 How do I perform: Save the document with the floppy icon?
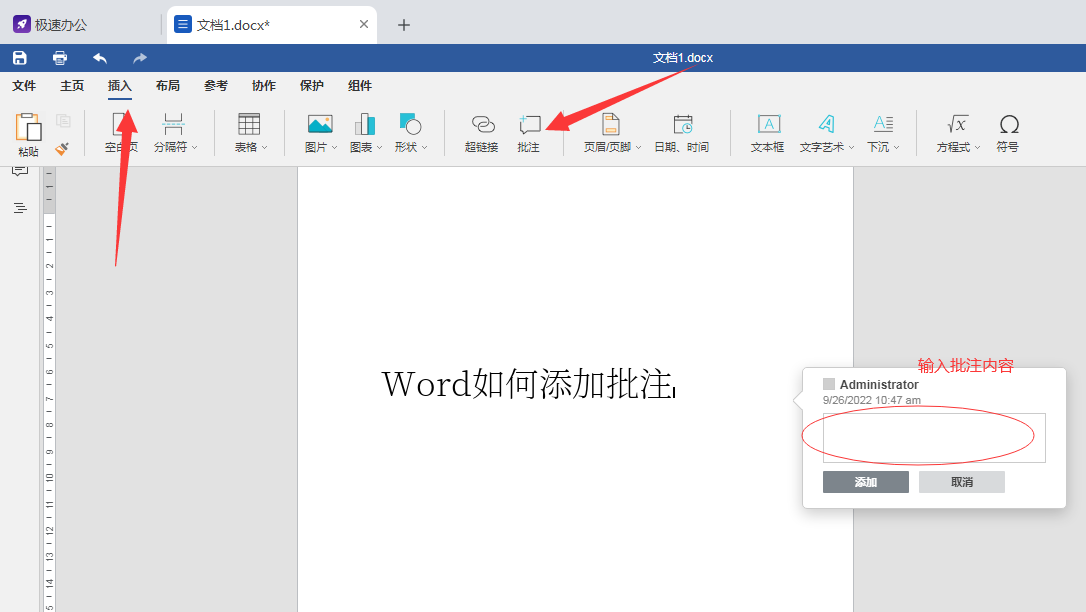(20, 58)
